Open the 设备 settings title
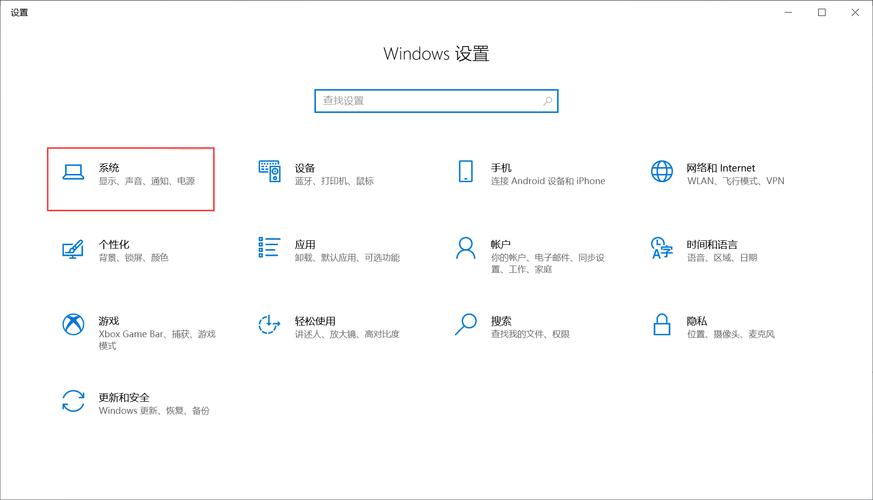The image size is (873, 500). click(x=305, y=168)
